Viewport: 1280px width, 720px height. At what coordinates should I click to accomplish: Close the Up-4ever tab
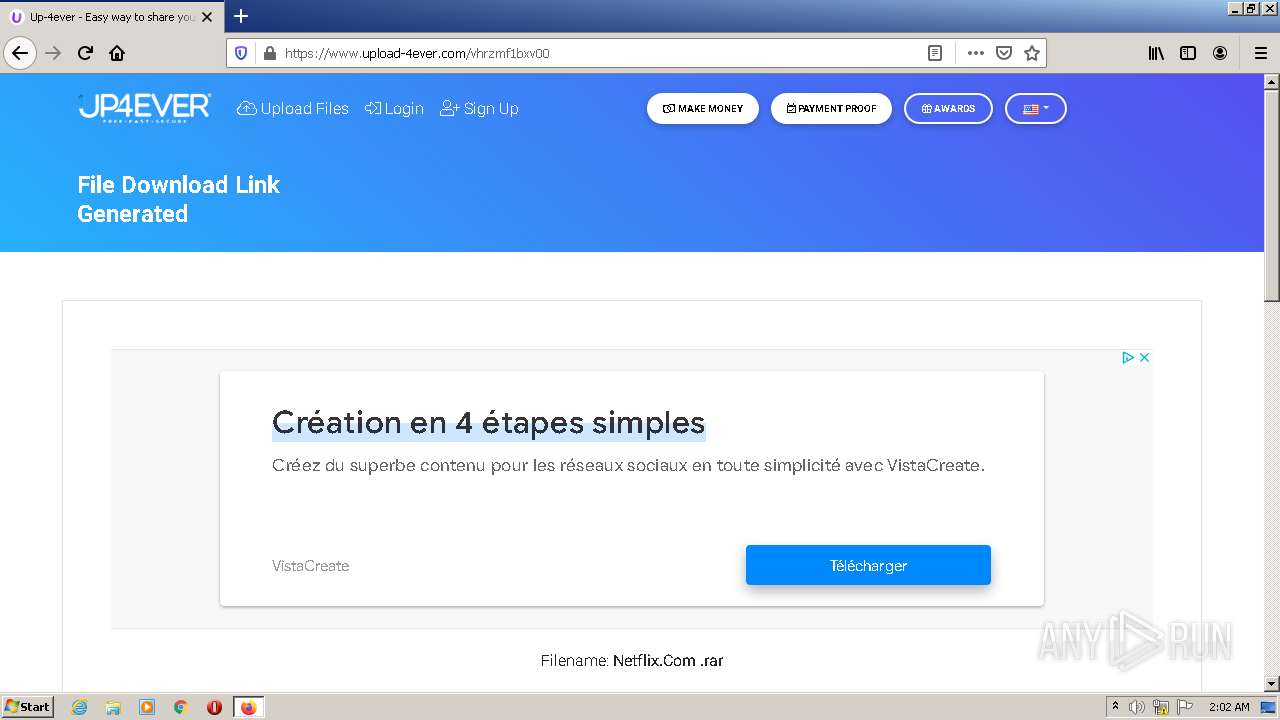tap(208, 17)
